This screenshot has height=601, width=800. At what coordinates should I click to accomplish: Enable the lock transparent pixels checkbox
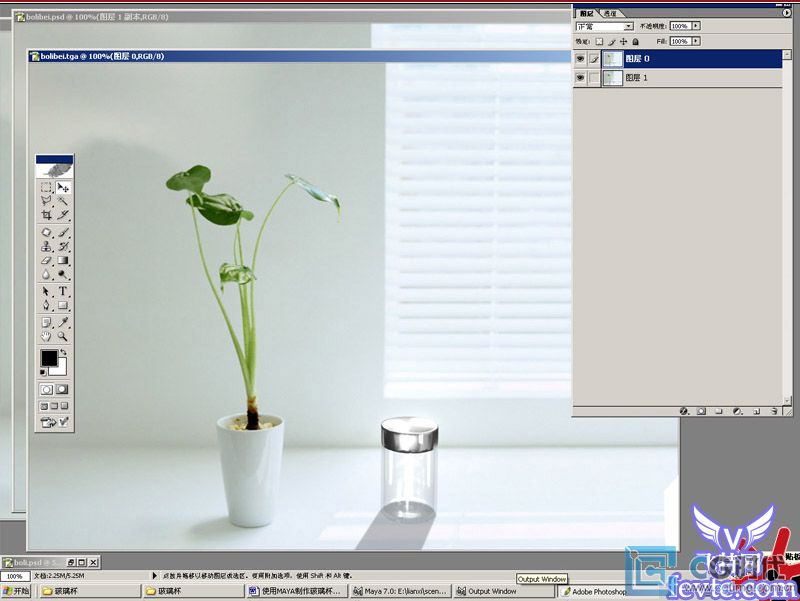coord(599,42)
